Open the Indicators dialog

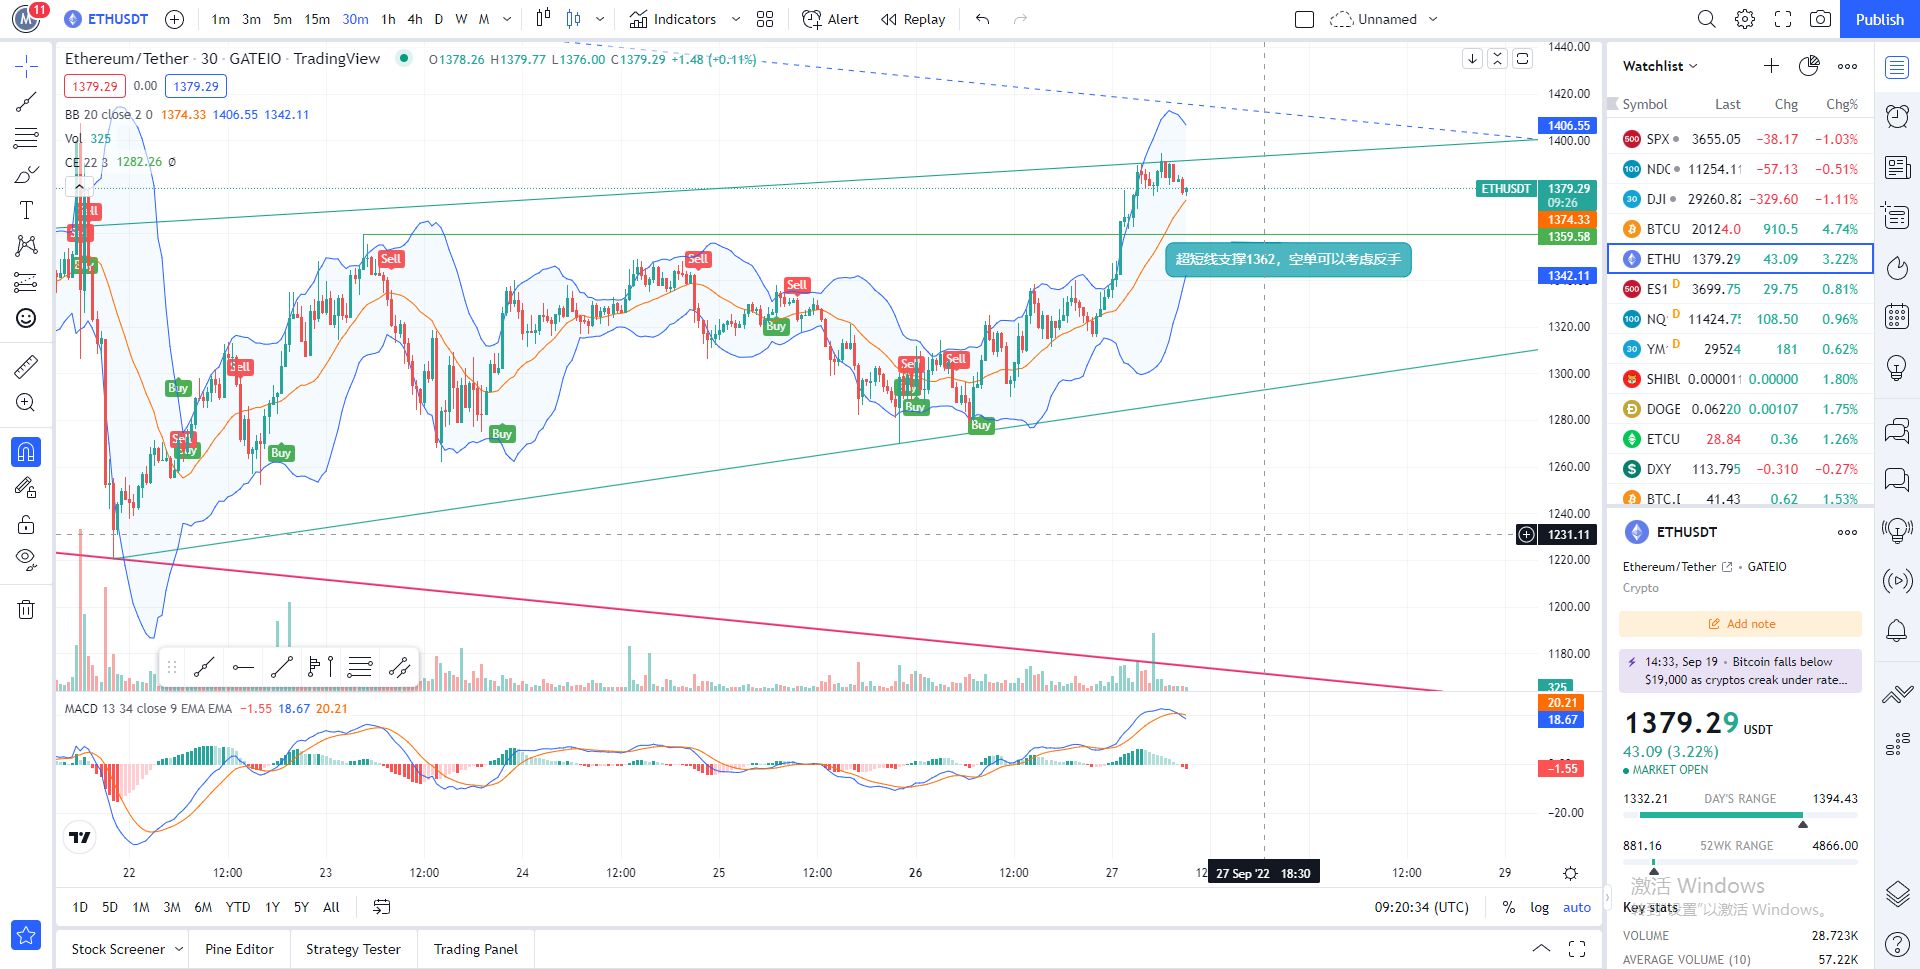click(x=672, y=19)
